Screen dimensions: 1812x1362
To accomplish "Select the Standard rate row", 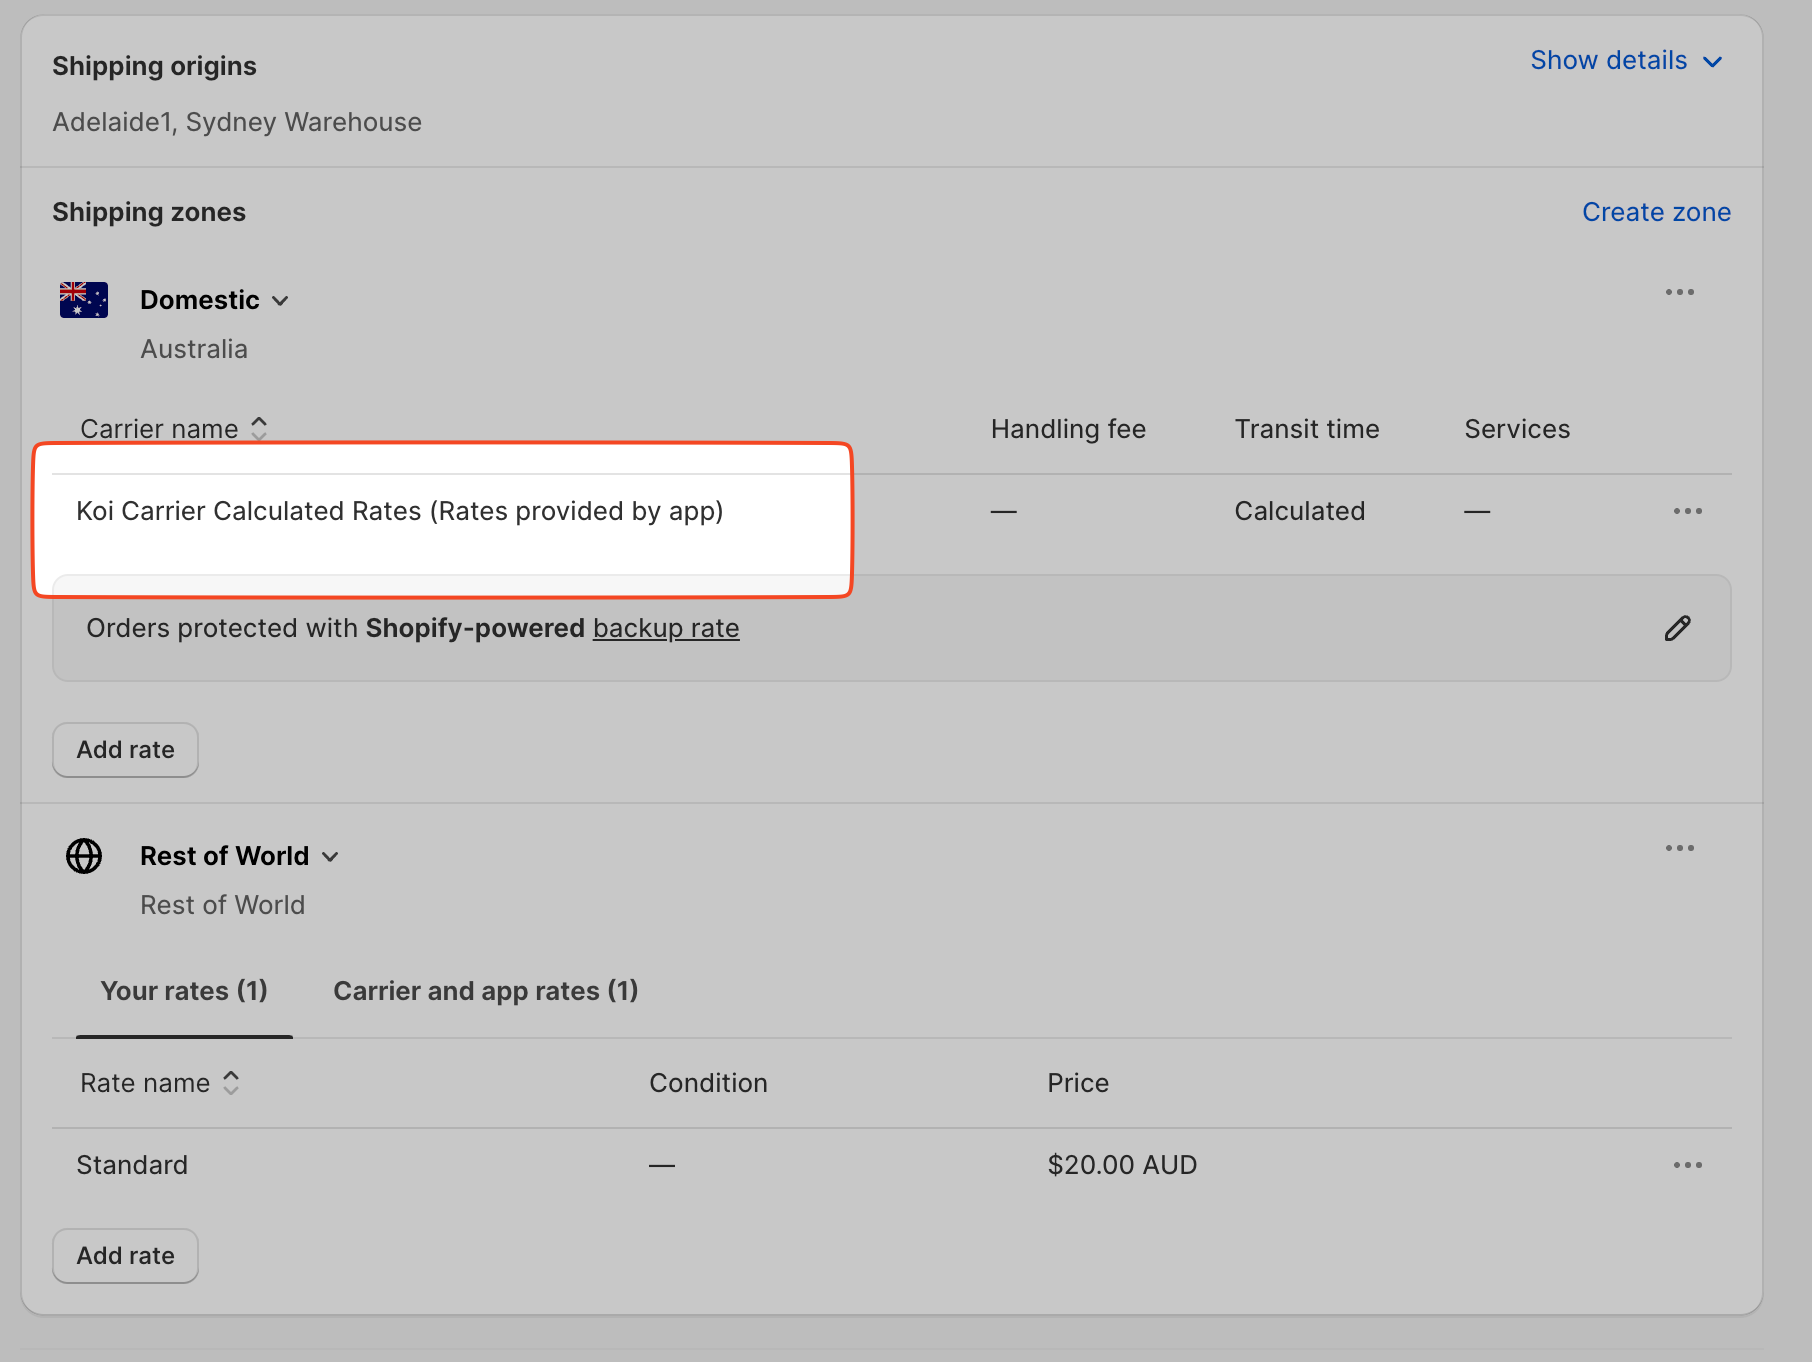I will (132, 1165).
